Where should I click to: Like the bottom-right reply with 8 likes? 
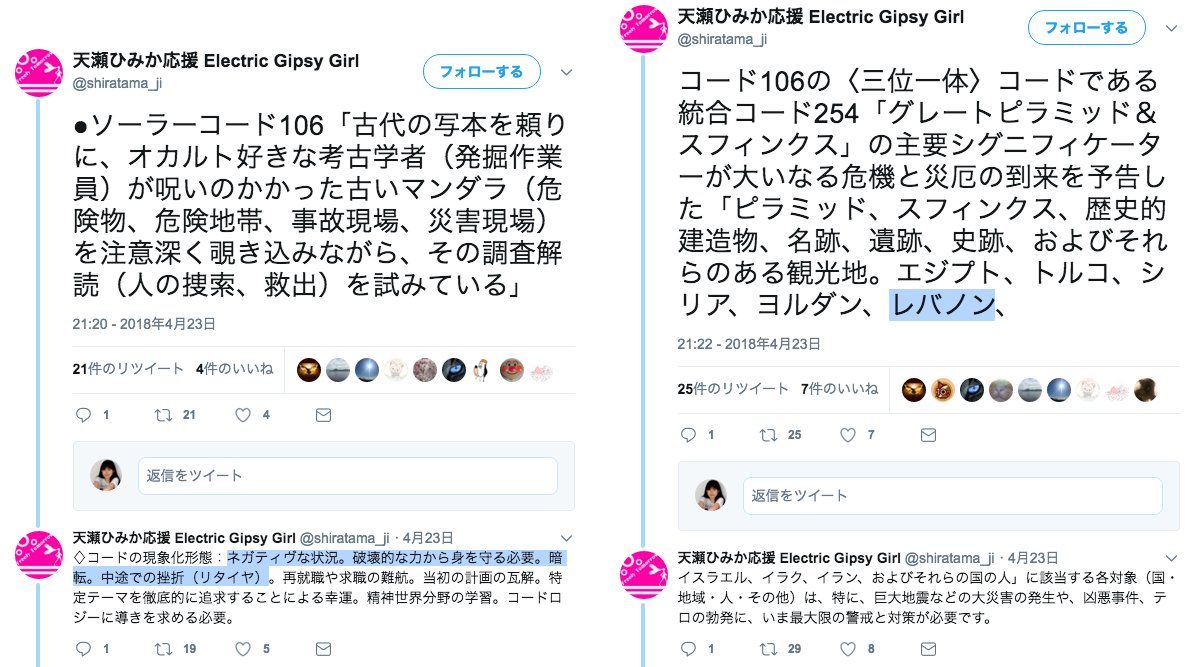pos(848,649)
